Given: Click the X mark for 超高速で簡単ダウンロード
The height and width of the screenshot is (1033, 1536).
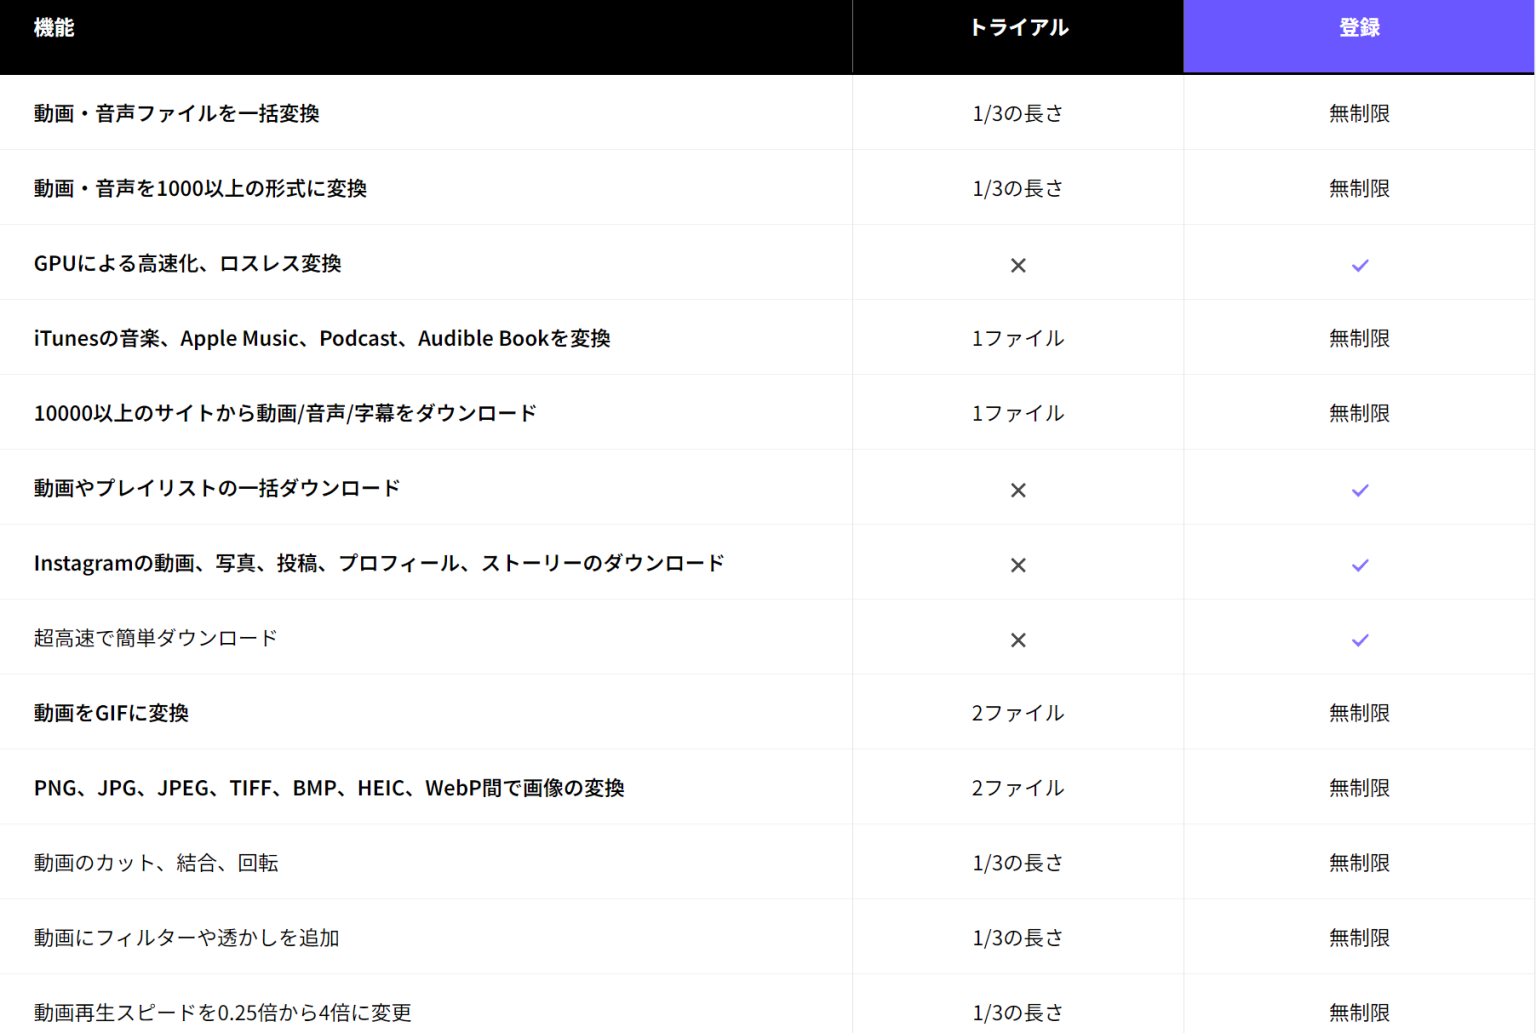Looking at the screenshot, I should click(x=1018, y=640).
